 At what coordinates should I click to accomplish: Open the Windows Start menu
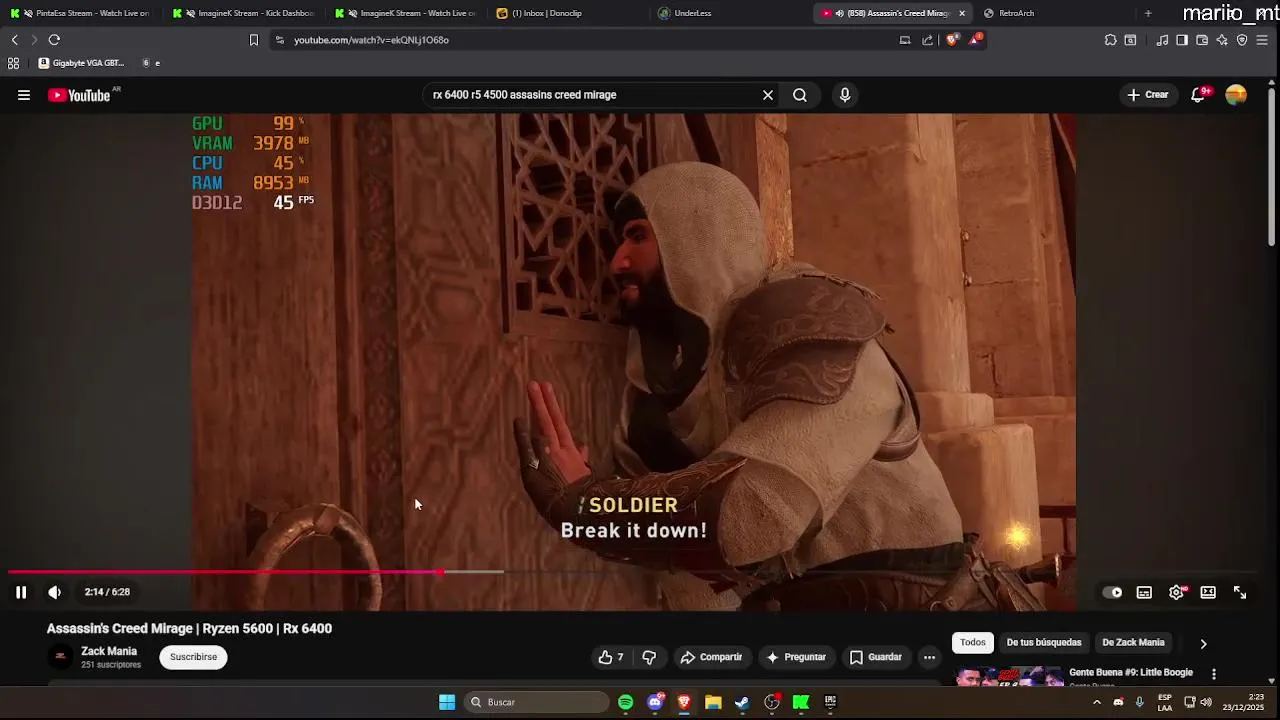(x=447, y=702)
